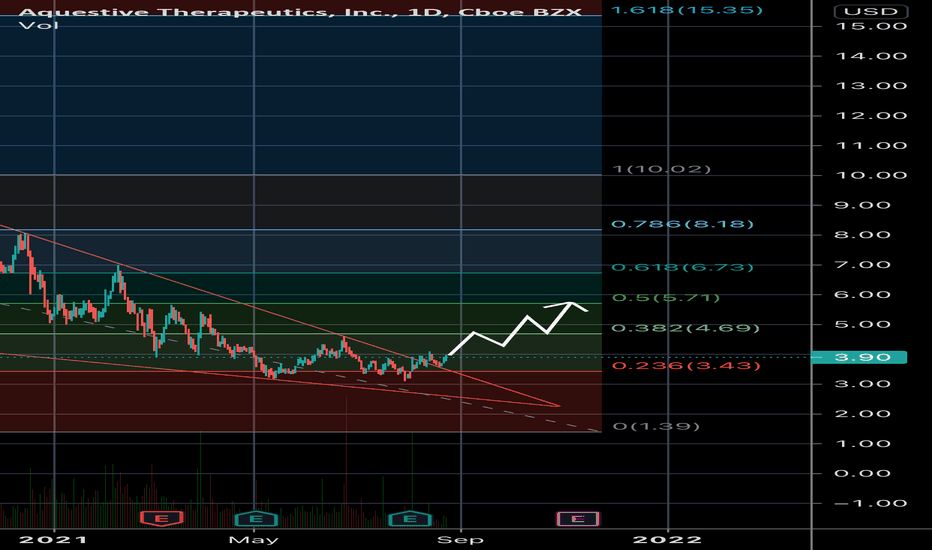
Task: Click the 2021 label on time axis
Action: [53, 540]
